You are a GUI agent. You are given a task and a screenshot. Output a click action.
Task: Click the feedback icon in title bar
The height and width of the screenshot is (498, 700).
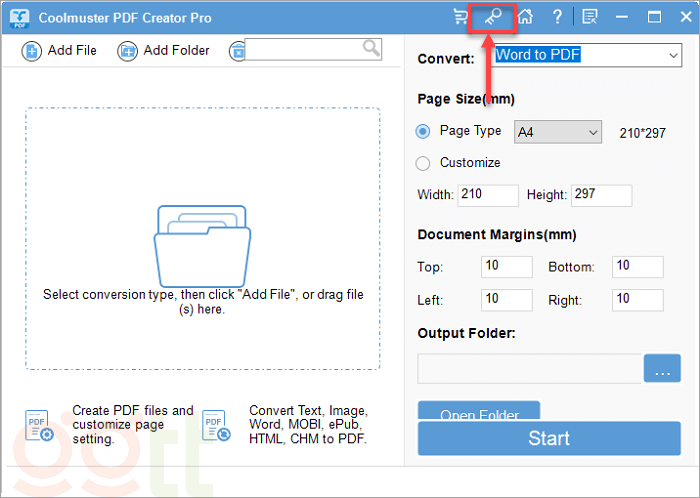pyautogui.click(x=589, y=17)
